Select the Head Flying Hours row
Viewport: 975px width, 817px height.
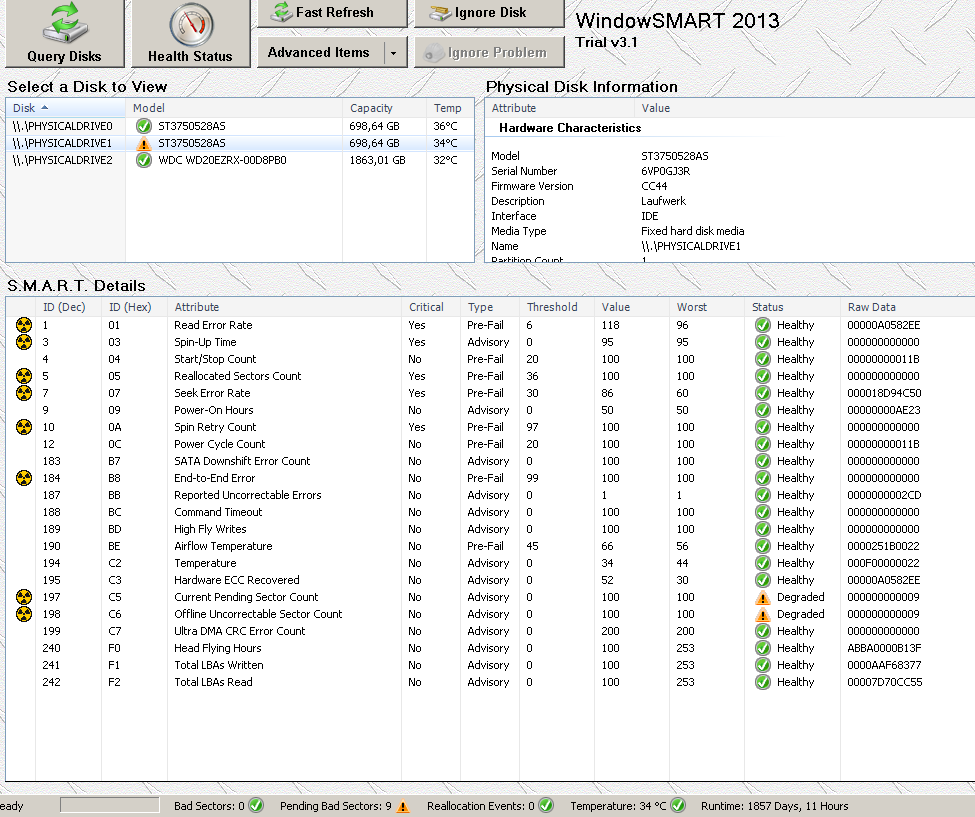coord(490,648)
